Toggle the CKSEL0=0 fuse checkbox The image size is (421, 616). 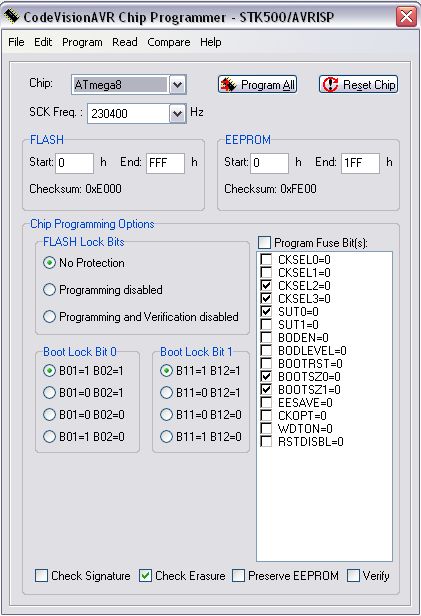click(266, 259)
